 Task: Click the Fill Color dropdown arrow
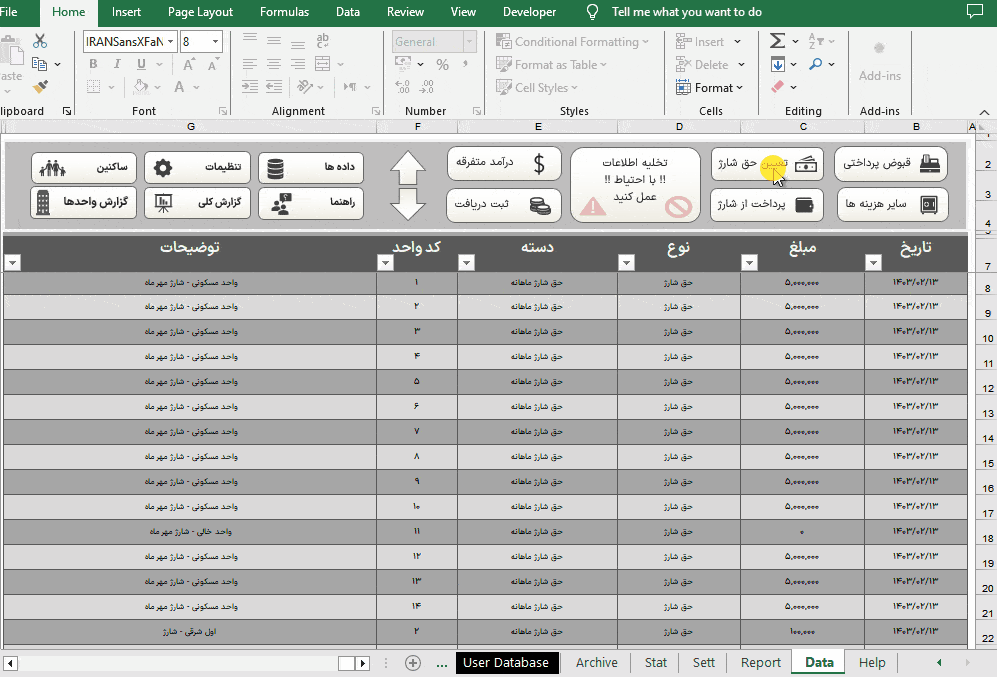158,87
